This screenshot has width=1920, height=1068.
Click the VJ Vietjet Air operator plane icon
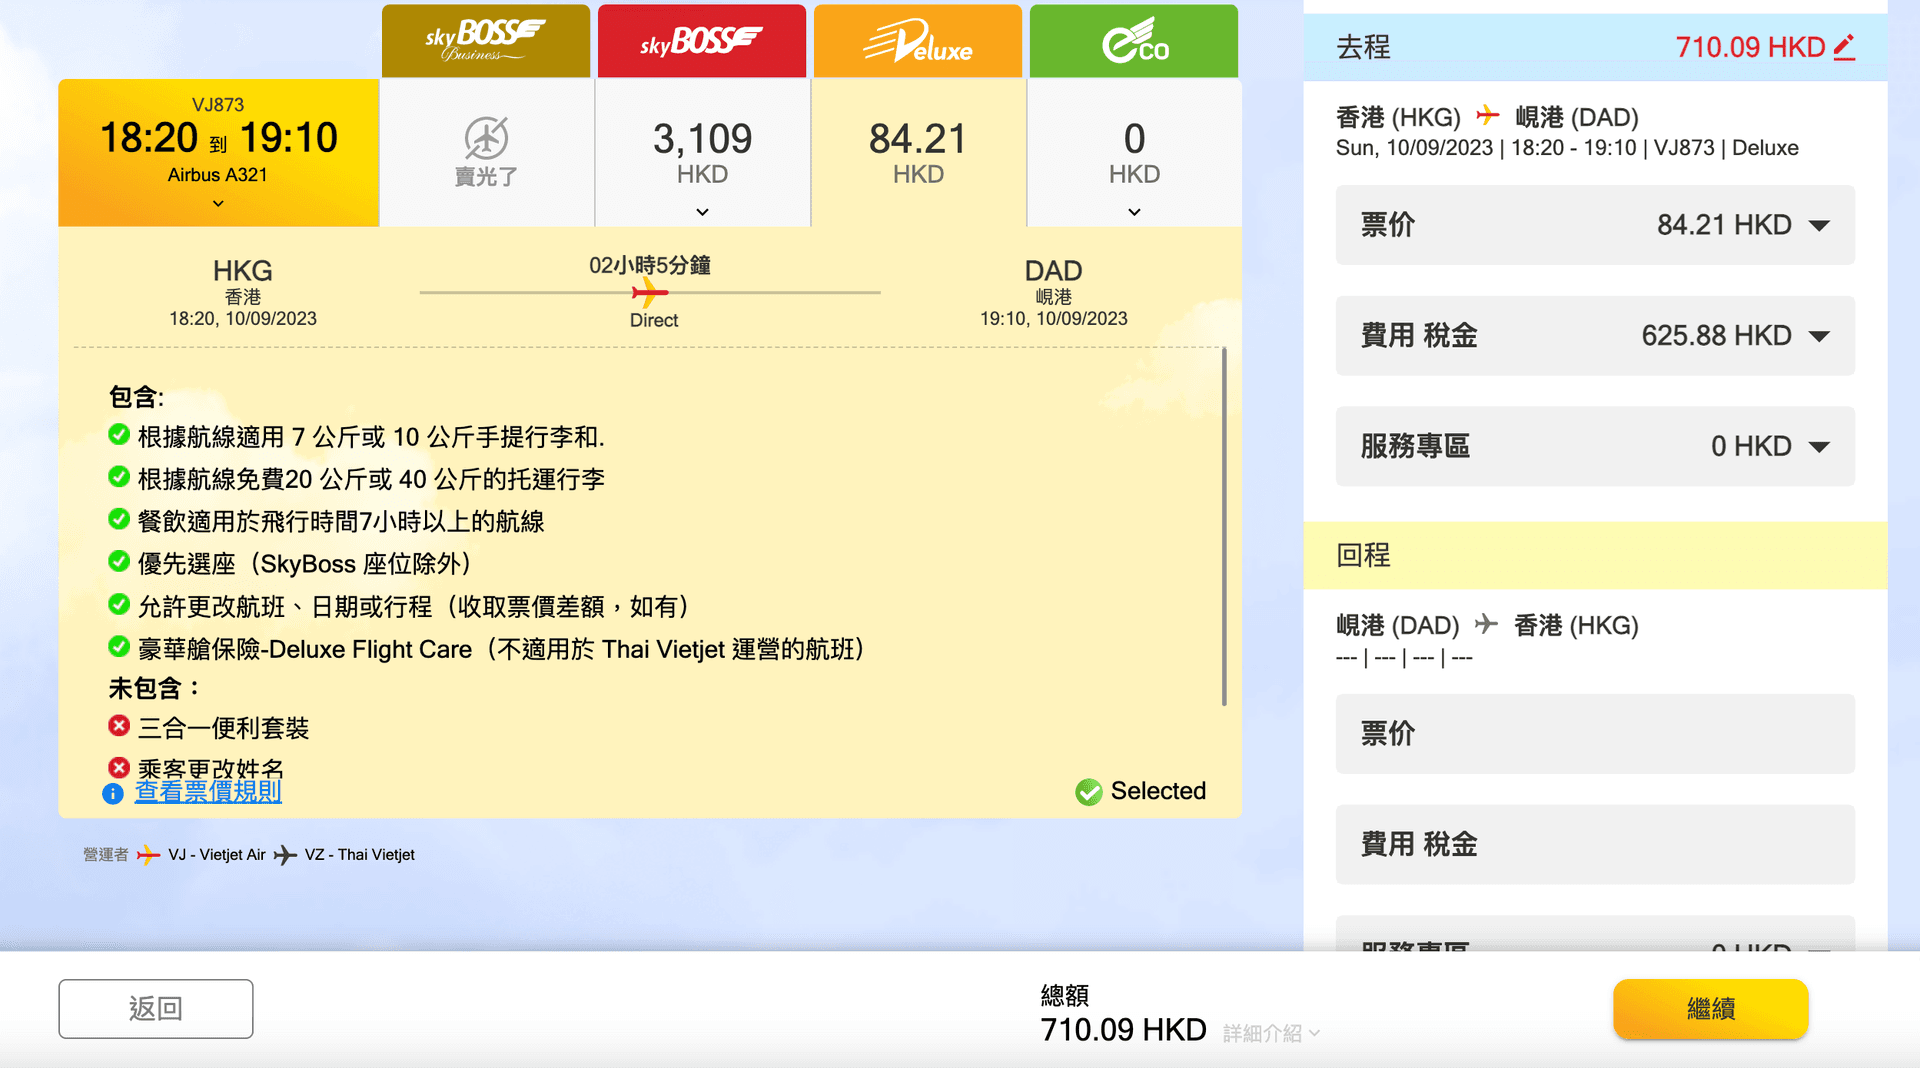[x=148, y=855]
